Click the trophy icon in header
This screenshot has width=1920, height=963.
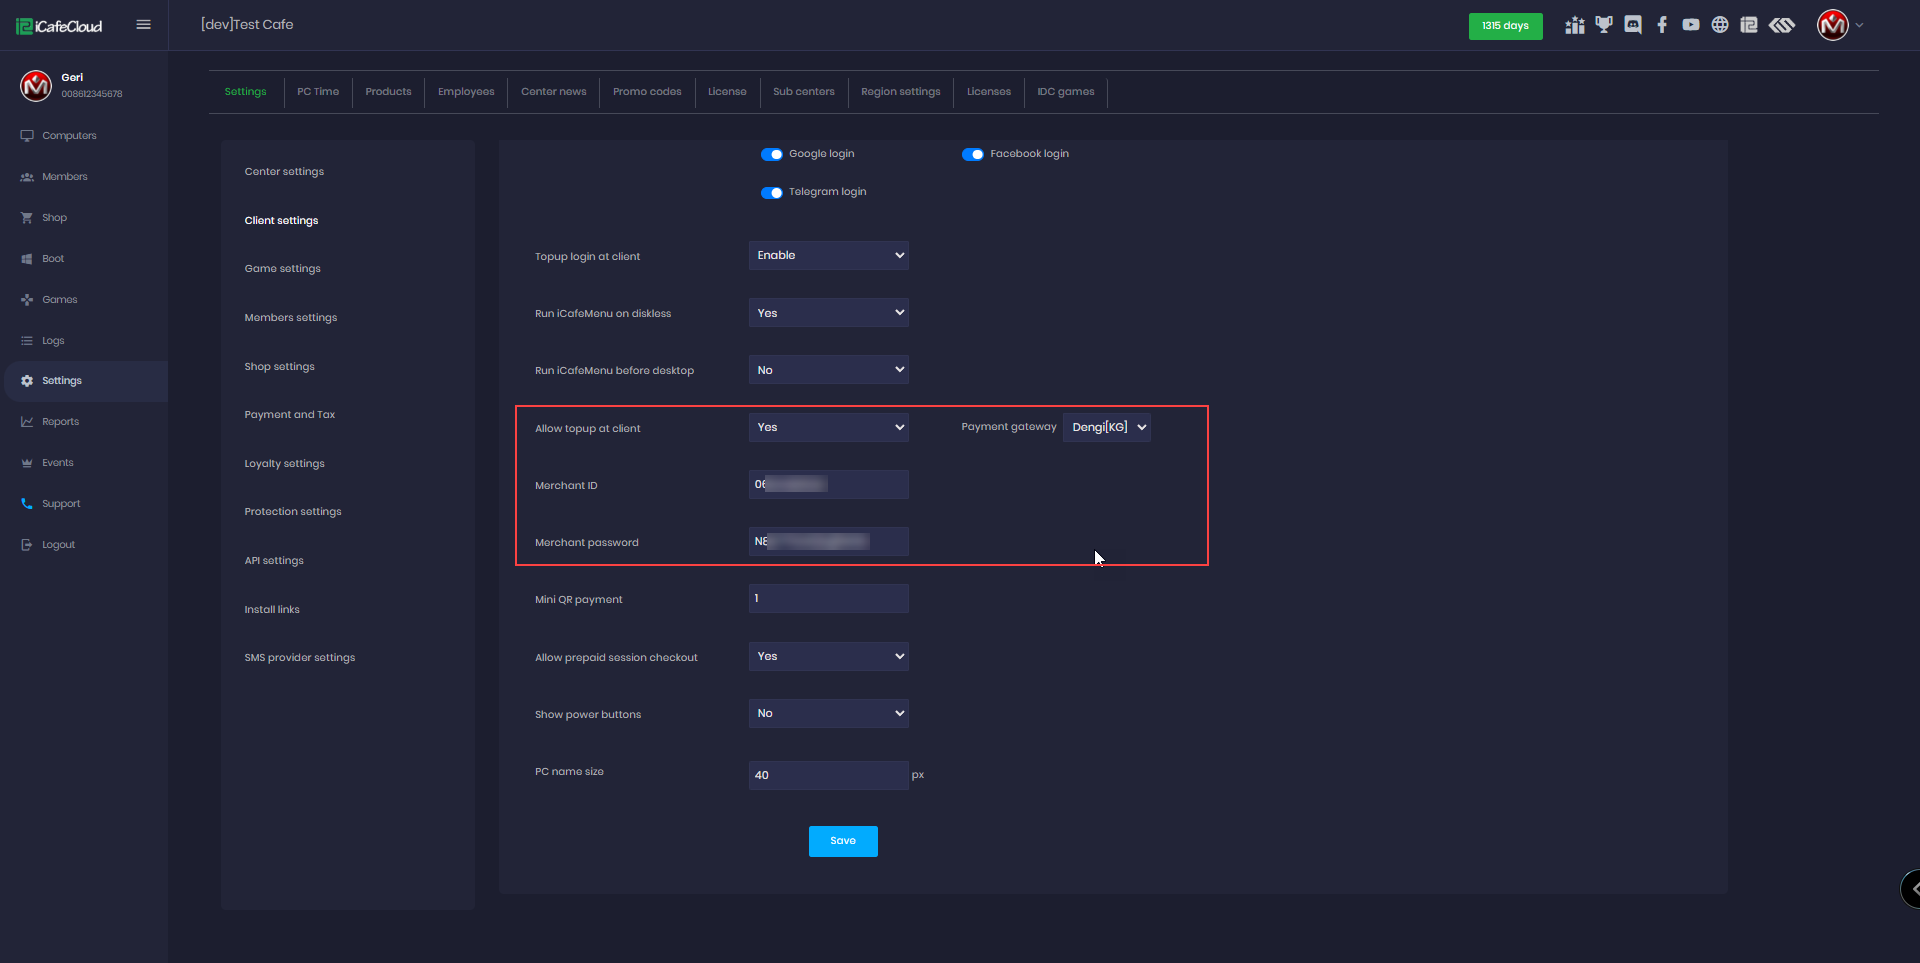[1604, 25]
